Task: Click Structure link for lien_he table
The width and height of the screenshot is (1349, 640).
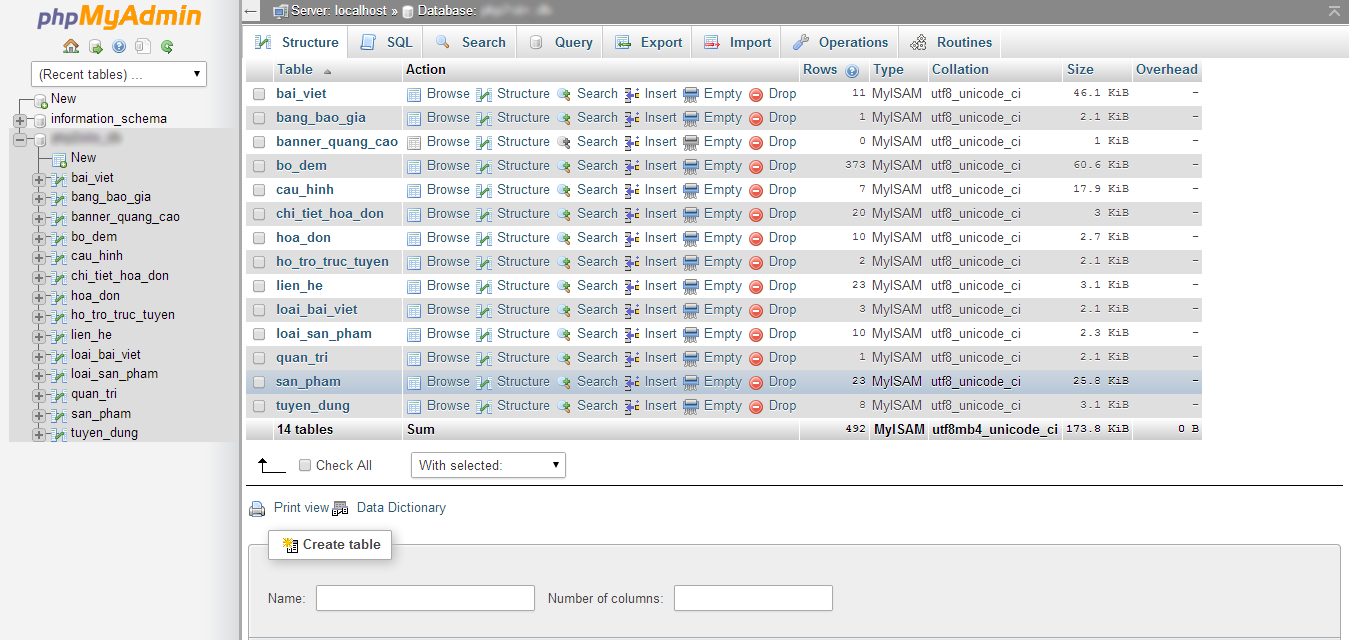Action: [x=522, y=286]
